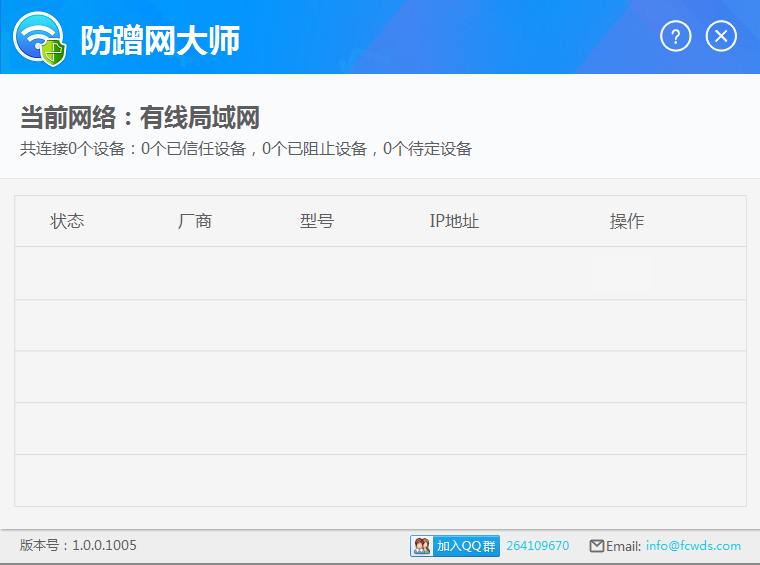
Task: Open the info@fcwds.com email link
Action: coord(693,546)
